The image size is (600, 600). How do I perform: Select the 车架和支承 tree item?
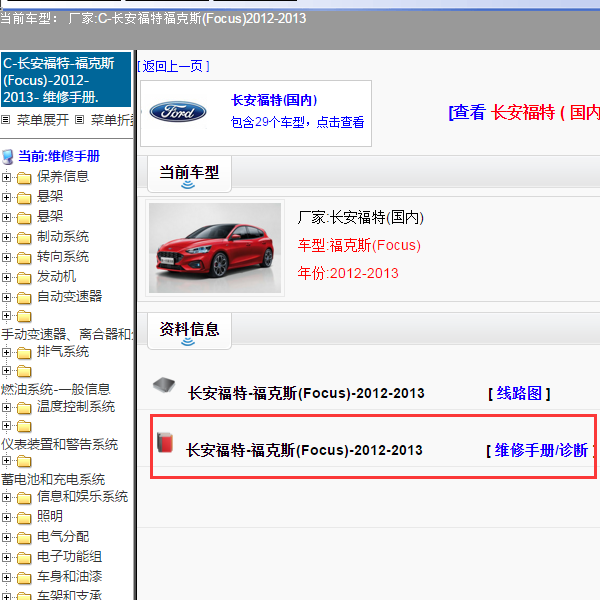click(69, 595)
